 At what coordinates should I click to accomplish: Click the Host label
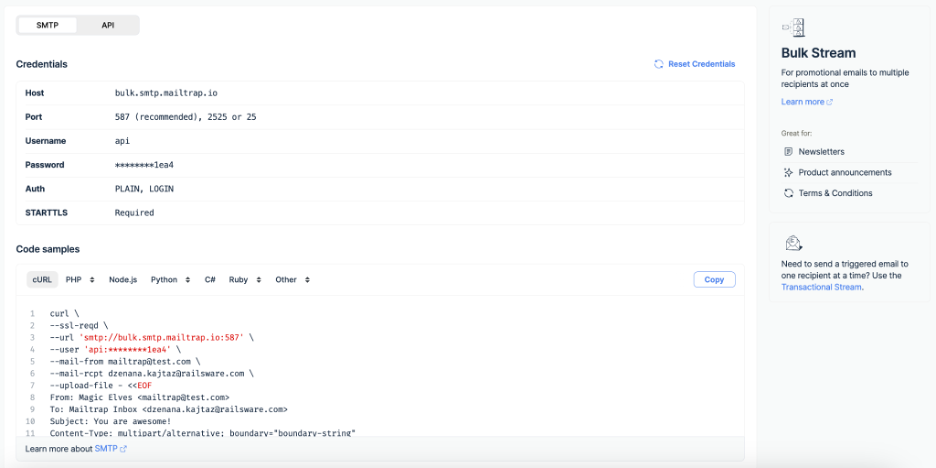pos(35,93)
